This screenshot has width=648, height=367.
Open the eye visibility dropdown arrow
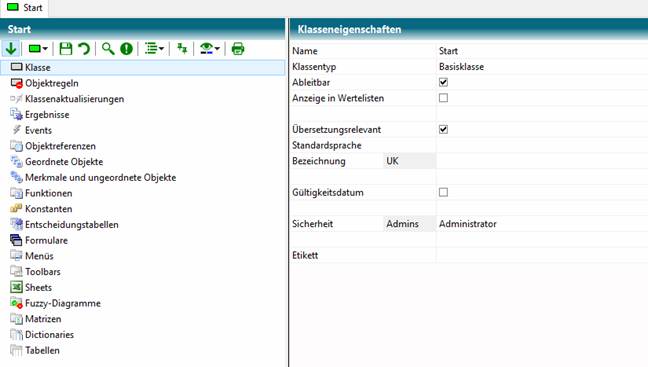(217, 49)
